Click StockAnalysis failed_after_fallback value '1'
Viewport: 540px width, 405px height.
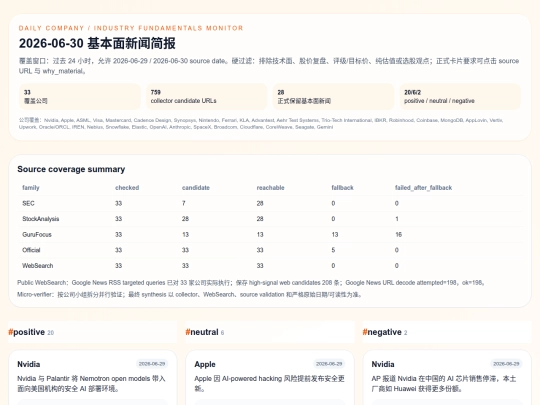tap(397, 219)
